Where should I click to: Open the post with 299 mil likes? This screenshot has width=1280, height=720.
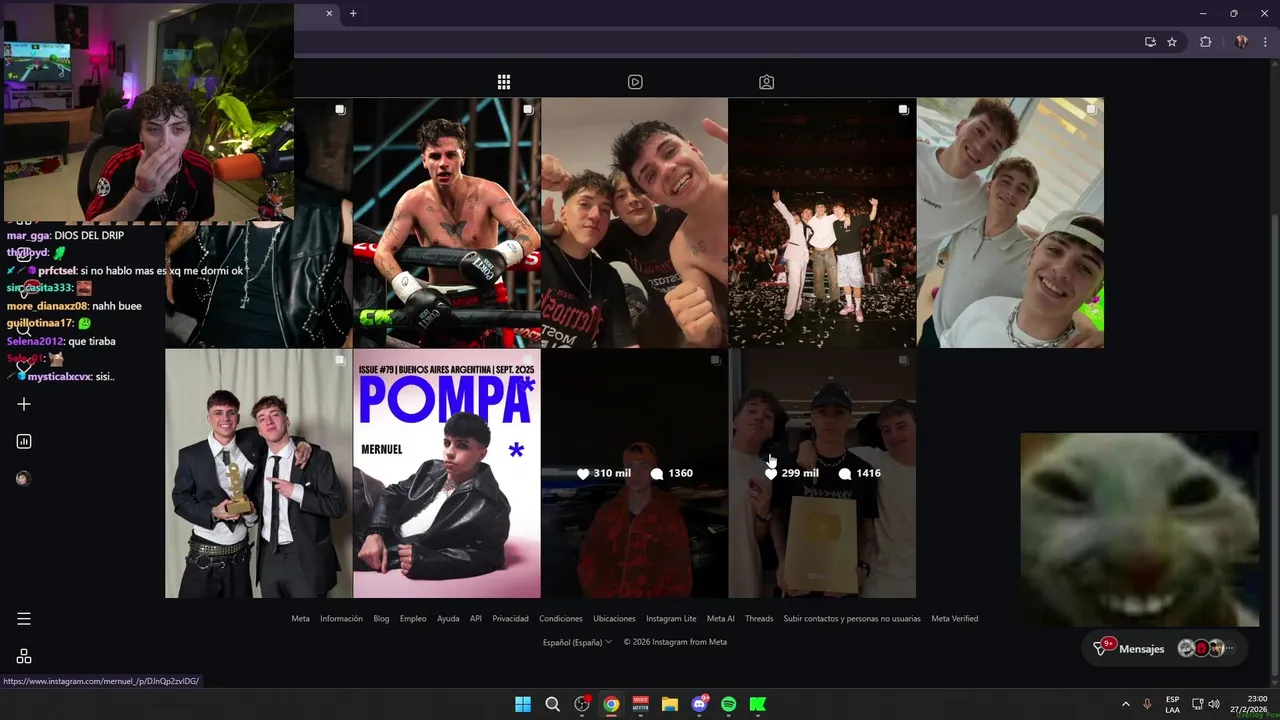coord(822,473)
